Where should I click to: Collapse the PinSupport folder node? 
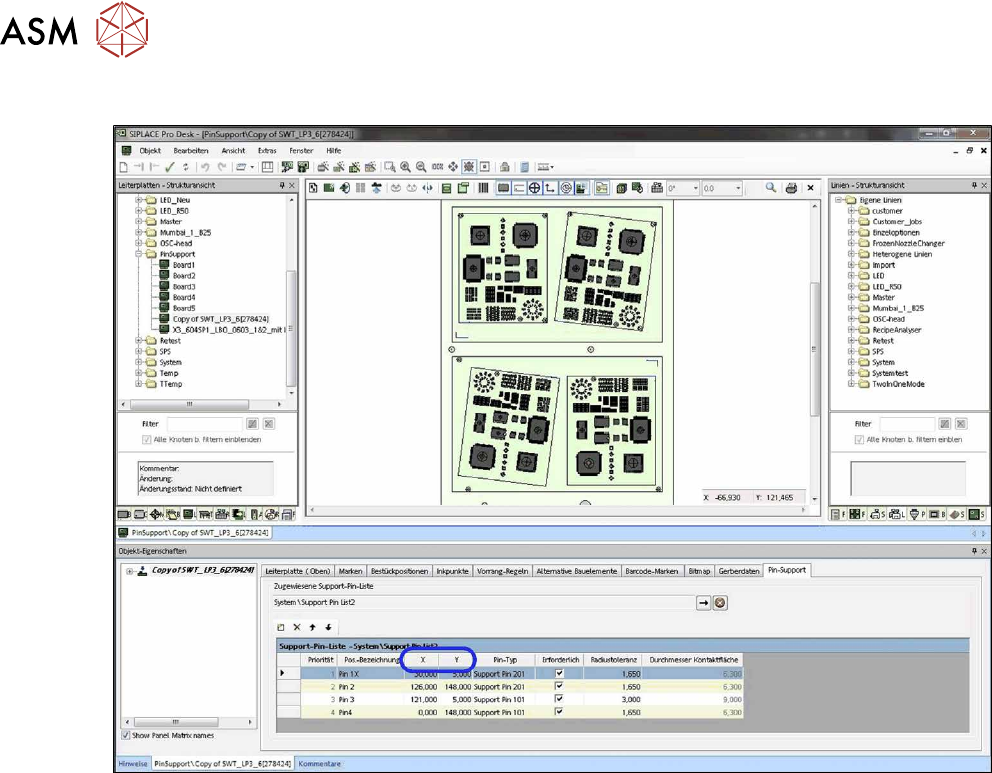[x=137, y=254]
